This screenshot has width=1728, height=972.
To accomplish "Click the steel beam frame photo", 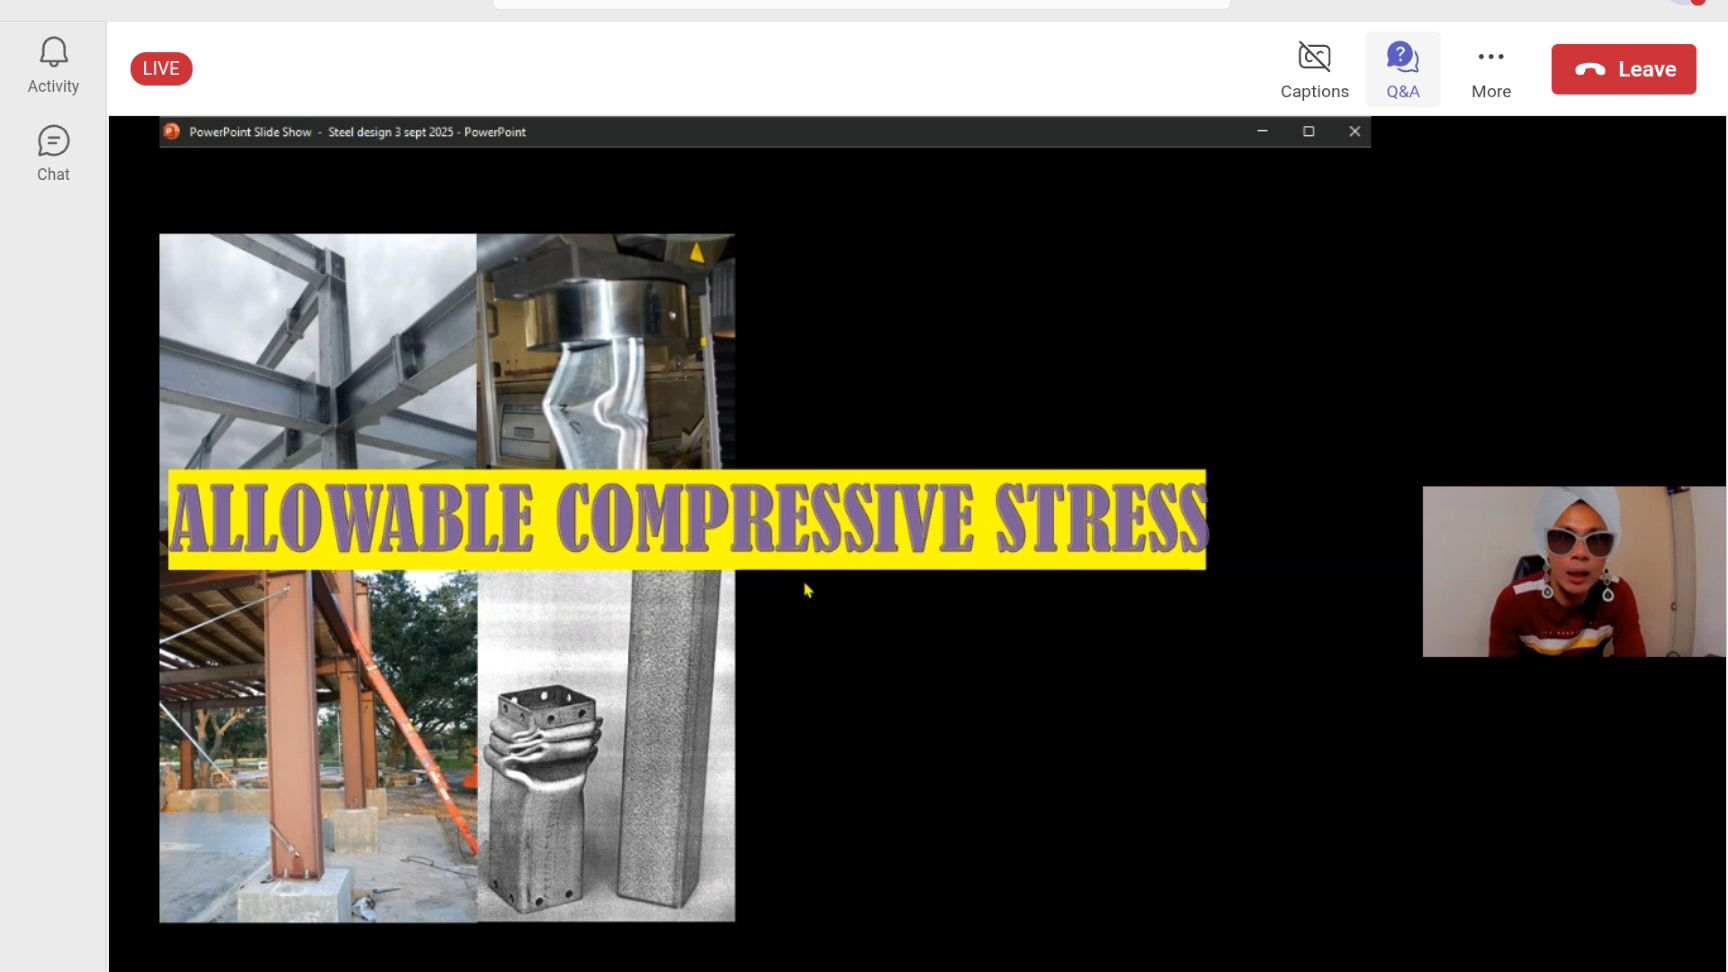I will (x=318, y=351).
